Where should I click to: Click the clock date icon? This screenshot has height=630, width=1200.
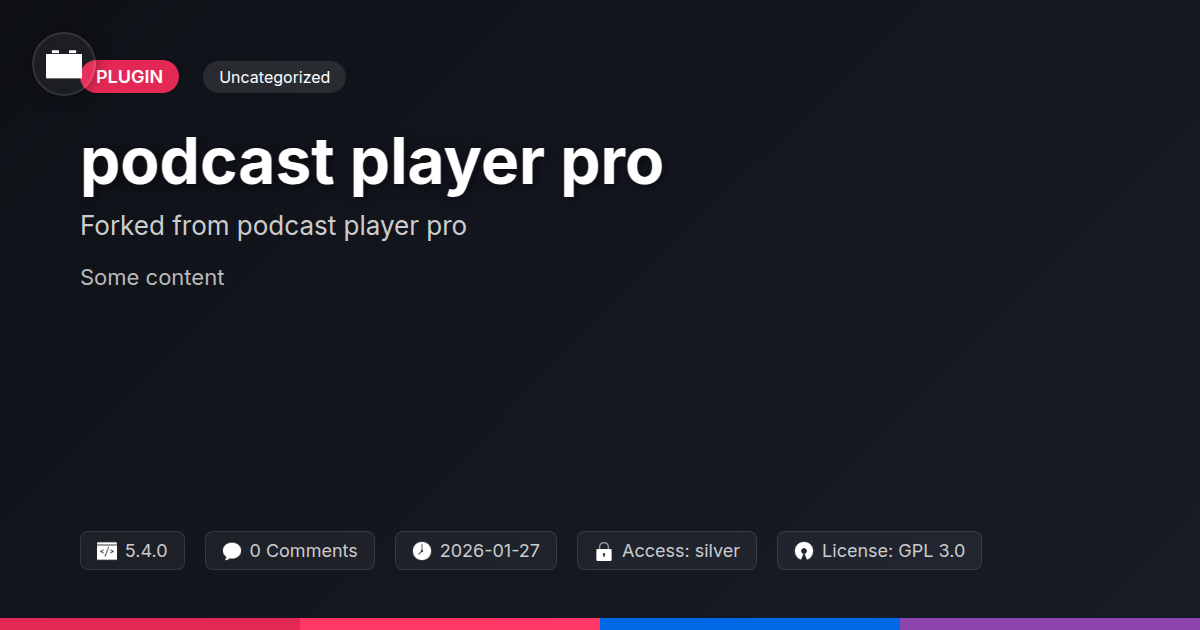(422, 551)
